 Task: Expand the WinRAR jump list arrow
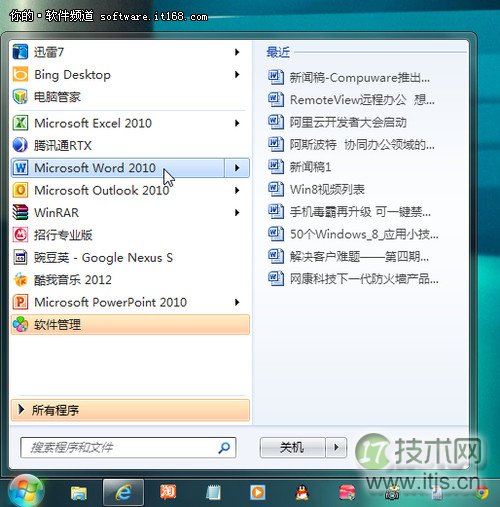237,212
